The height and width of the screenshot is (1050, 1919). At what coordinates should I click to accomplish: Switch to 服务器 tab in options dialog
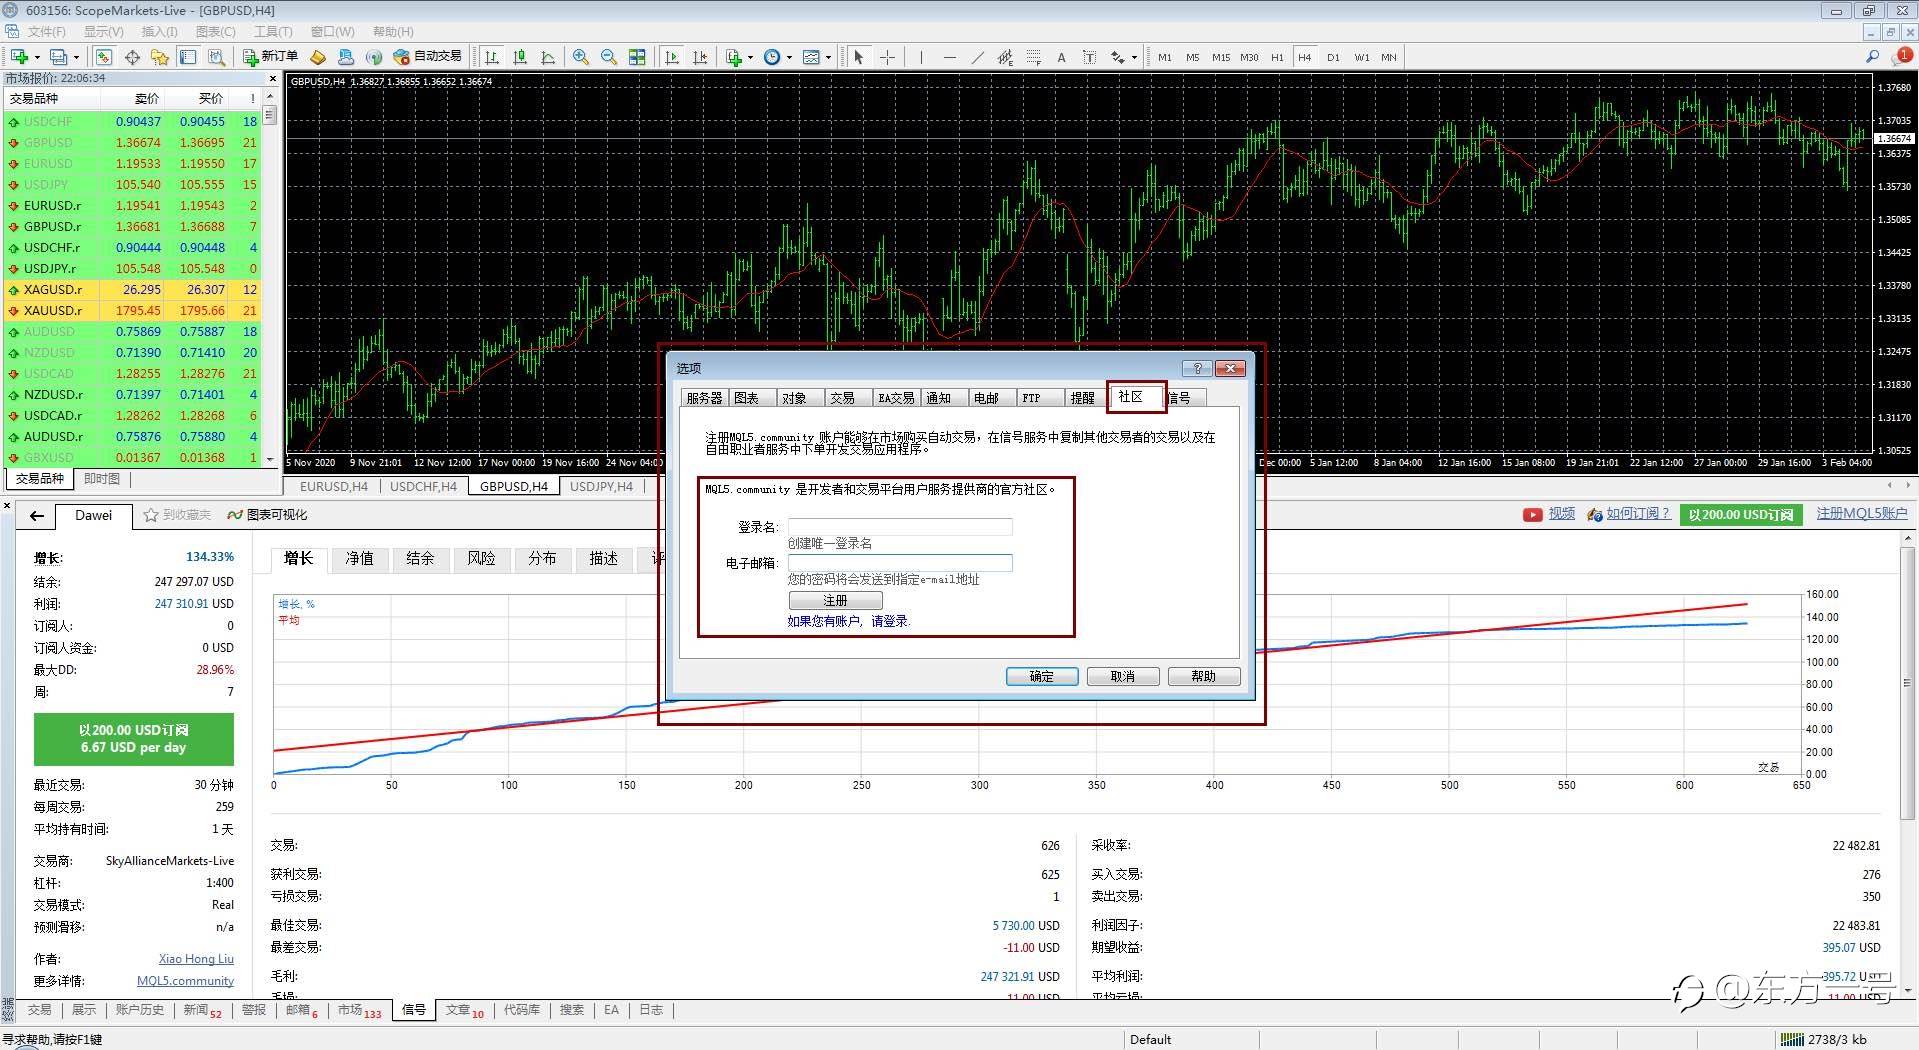(x=704, y=398)
